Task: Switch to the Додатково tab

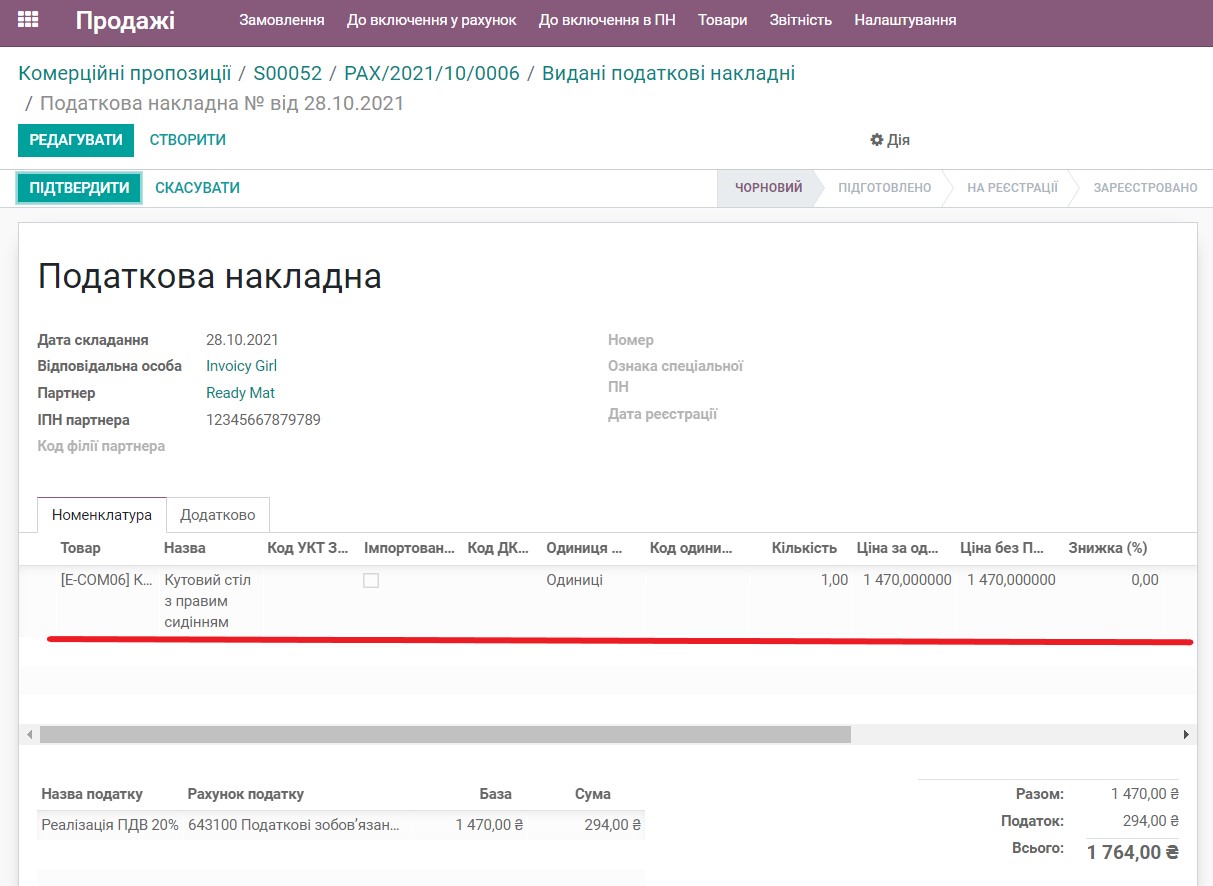Action: (x=218, y=514)
